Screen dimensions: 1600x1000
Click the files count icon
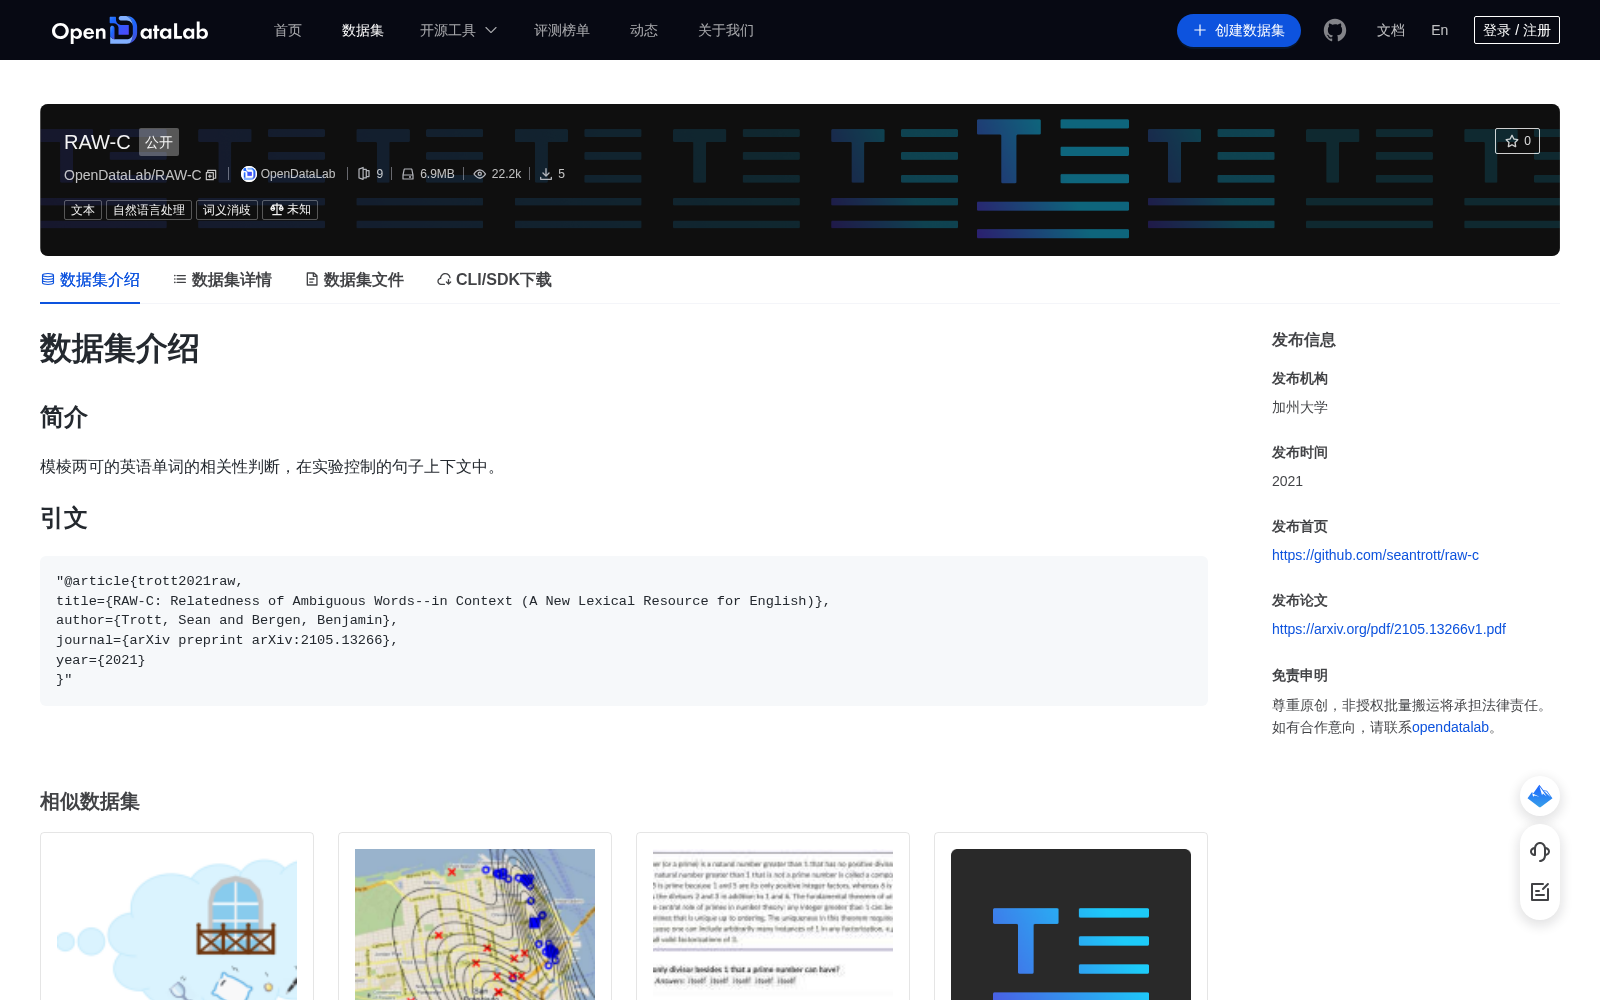(364, 174)
